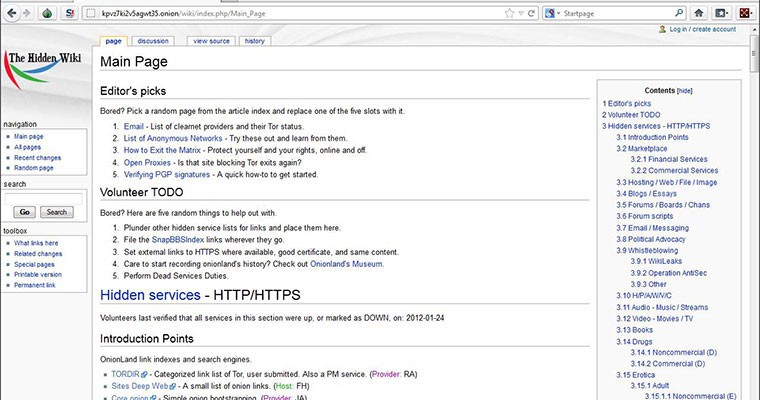Open Main page in the navigation sidebar
This screenshot has height=400, width=760.
pyautogui.click(x=29, y=137)
